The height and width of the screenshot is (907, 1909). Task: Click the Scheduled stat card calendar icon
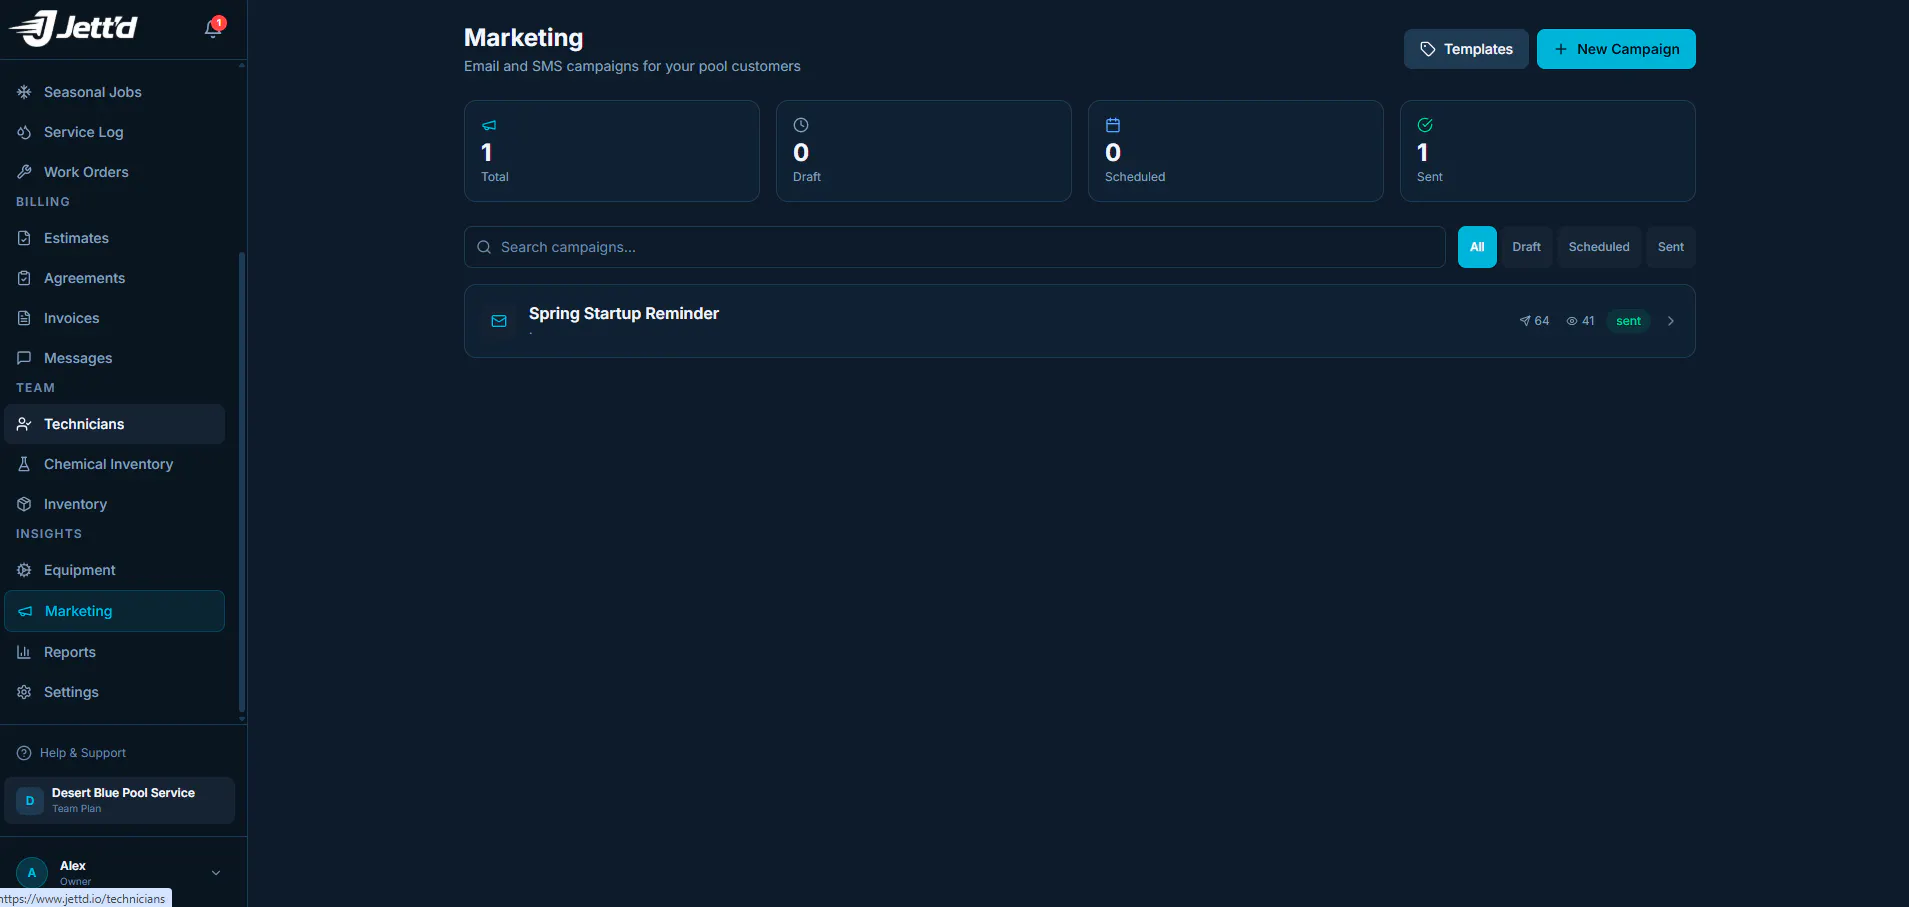pos(1113,125)
